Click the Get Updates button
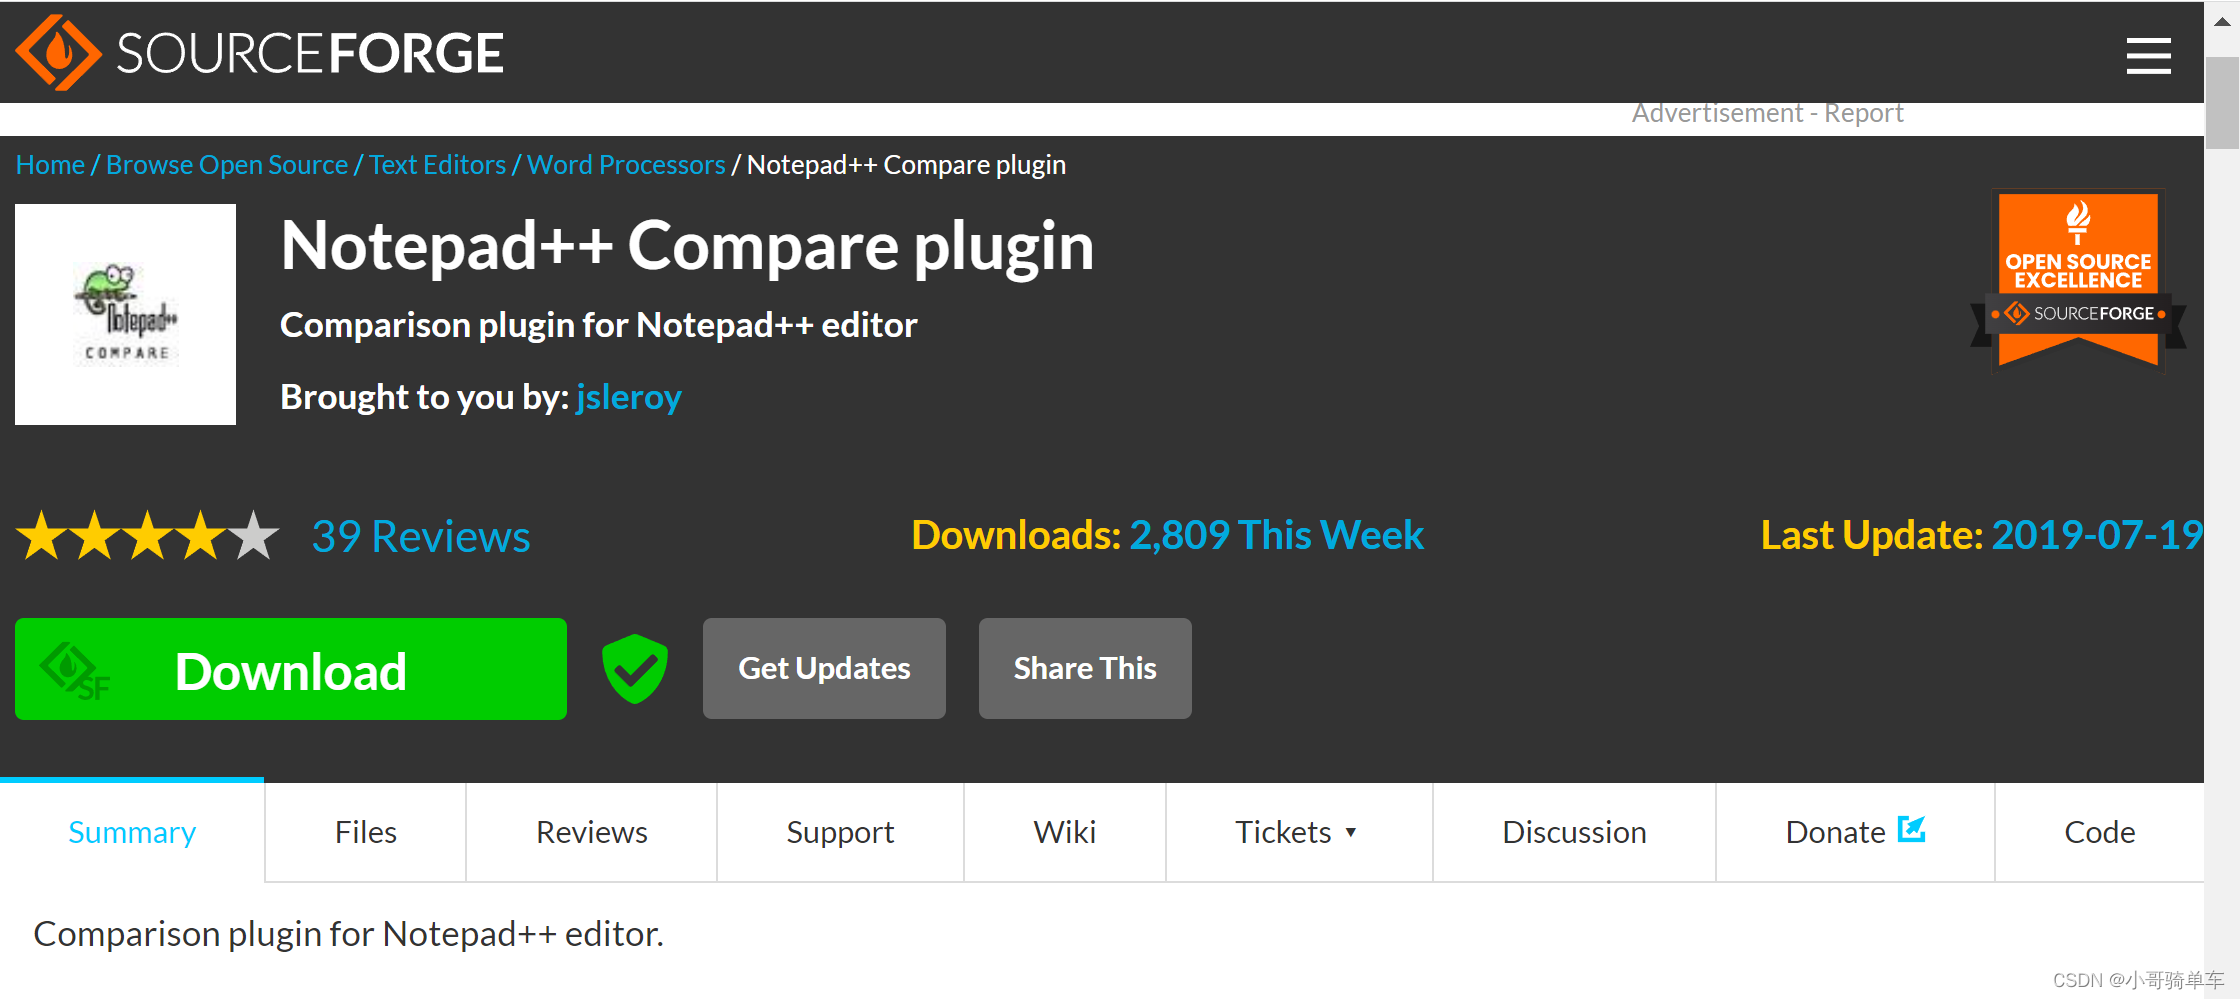The width and height of the screenshot is (2240, 999). 824,668
